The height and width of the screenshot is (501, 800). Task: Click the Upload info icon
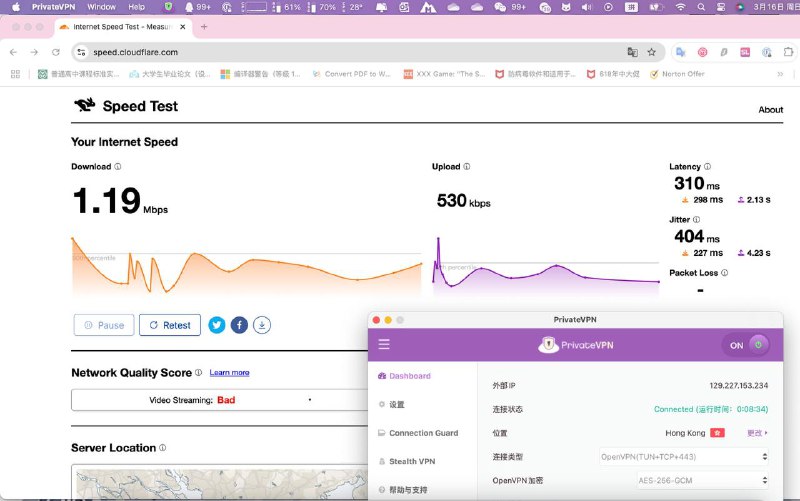[x=467, y=166]
